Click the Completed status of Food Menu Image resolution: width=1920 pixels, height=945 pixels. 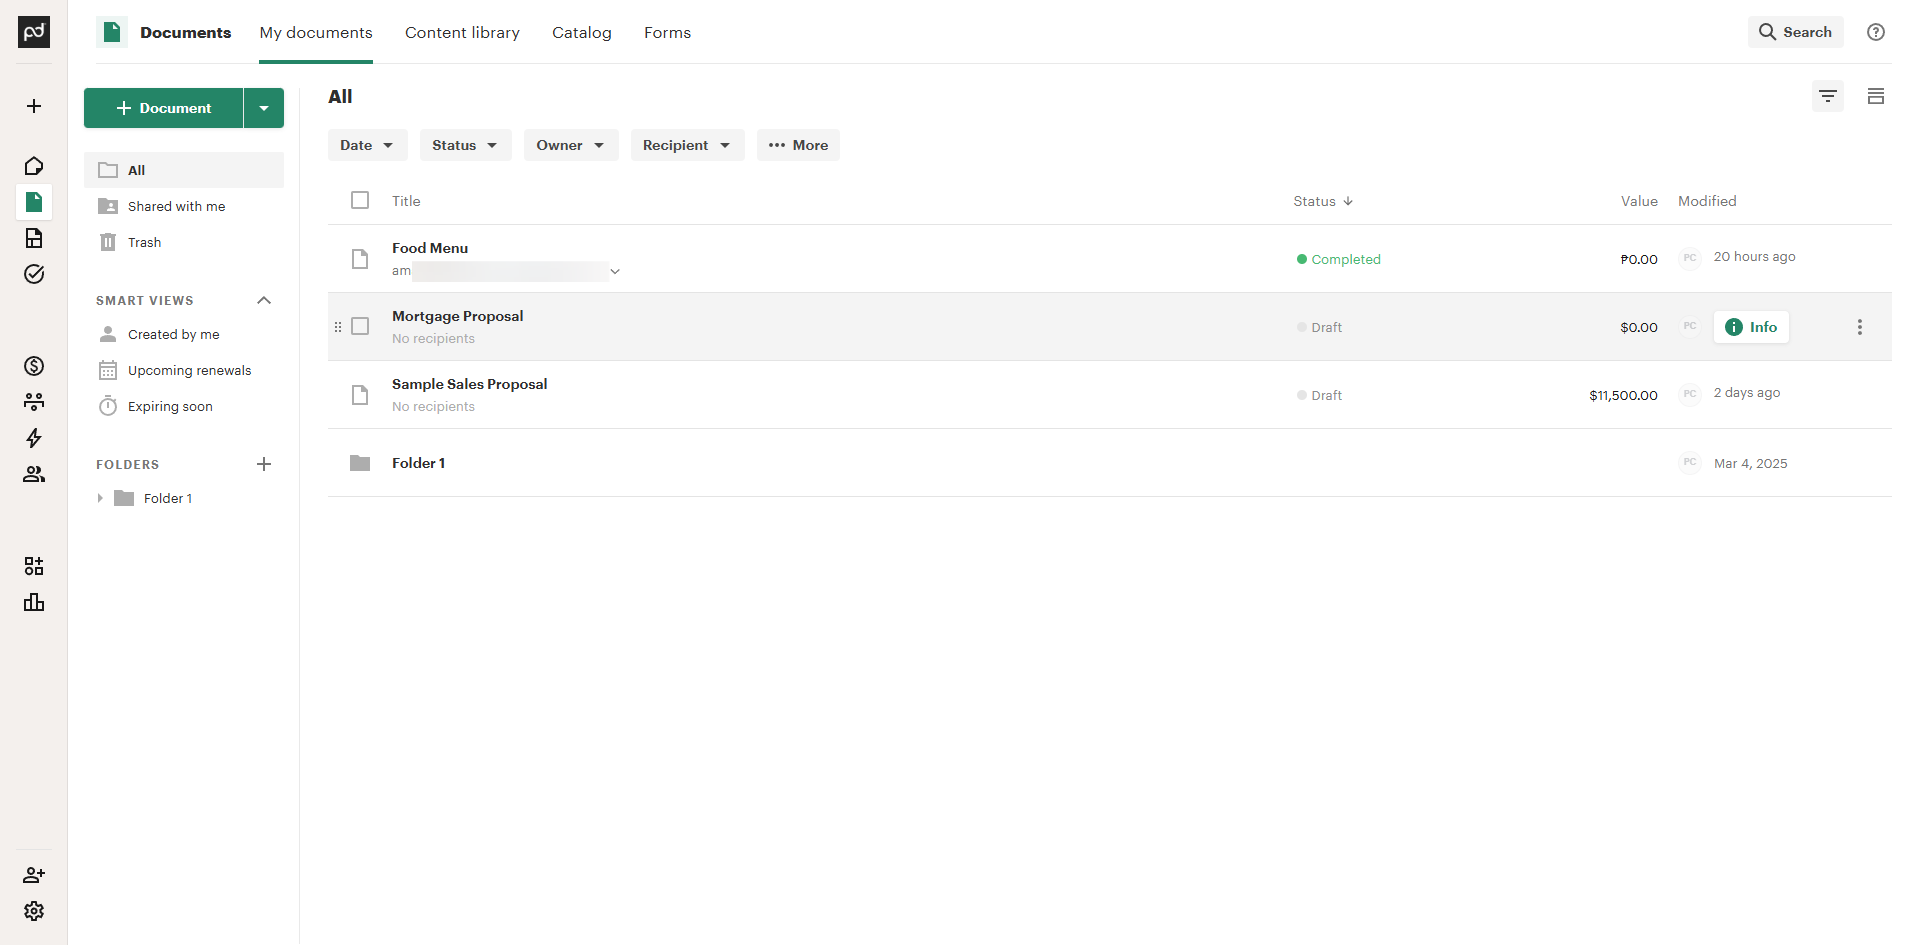tap(1338, 259)
